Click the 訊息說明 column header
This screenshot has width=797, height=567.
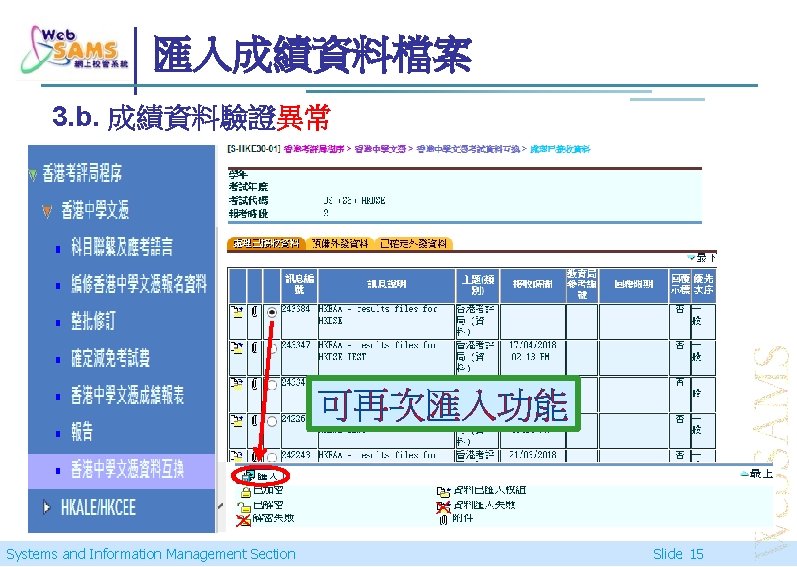386,285
